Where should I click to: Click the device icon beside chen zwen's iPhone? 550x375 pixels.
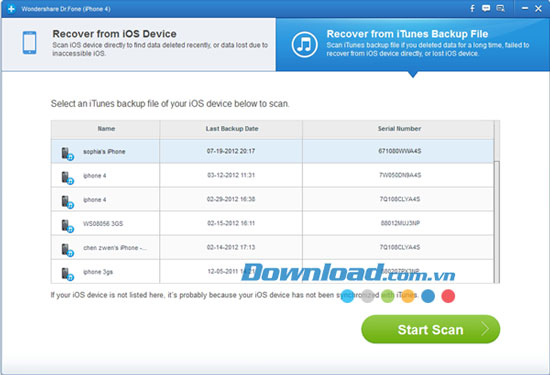(x=67, y=250)
